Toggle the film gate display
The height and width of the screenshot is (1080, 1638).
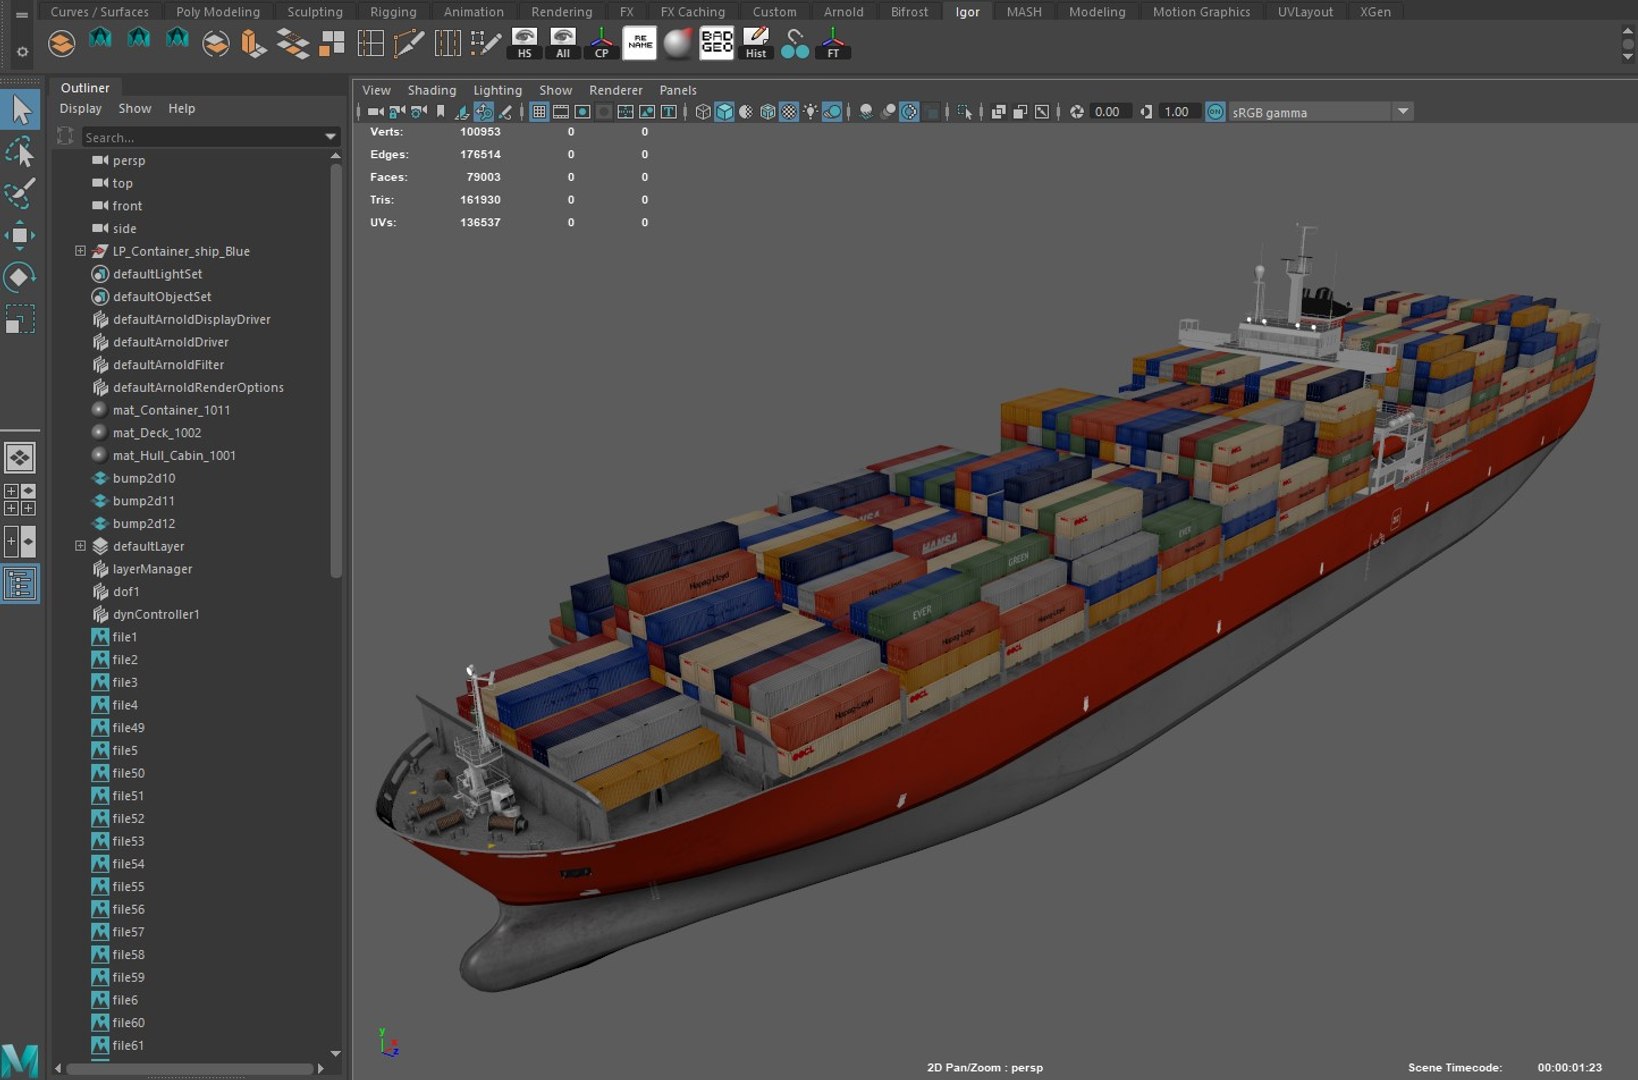561,112
